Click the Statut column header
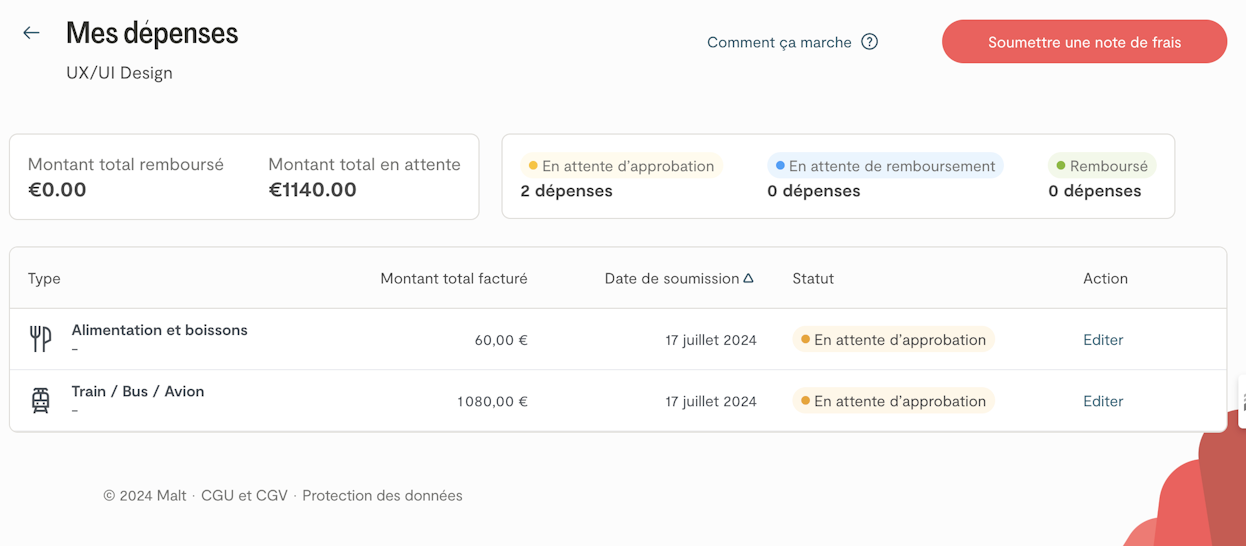The width and height of the screenshot is (1246, 546). [x=812, y=279]
